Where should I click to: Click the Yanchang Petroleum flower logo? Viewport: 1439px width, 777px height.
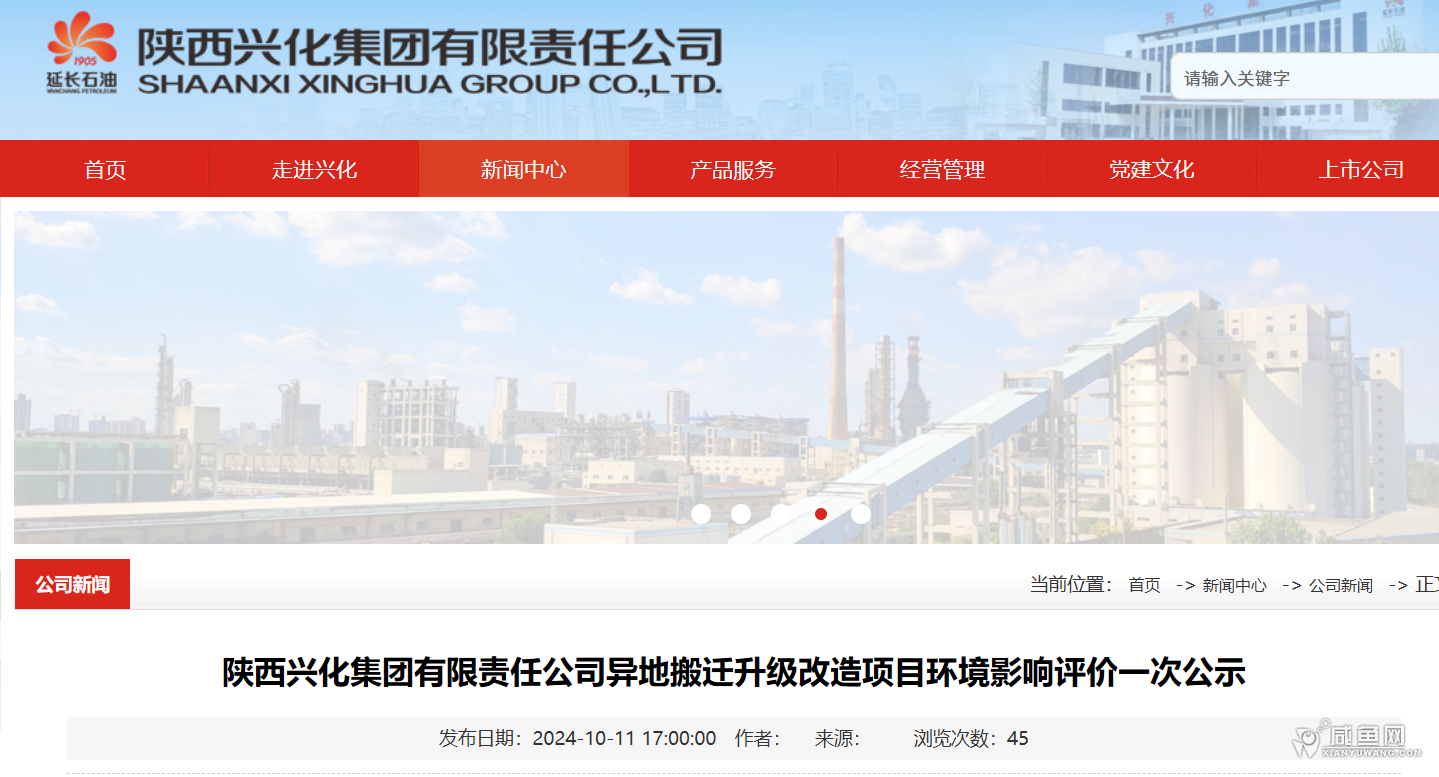82,53
